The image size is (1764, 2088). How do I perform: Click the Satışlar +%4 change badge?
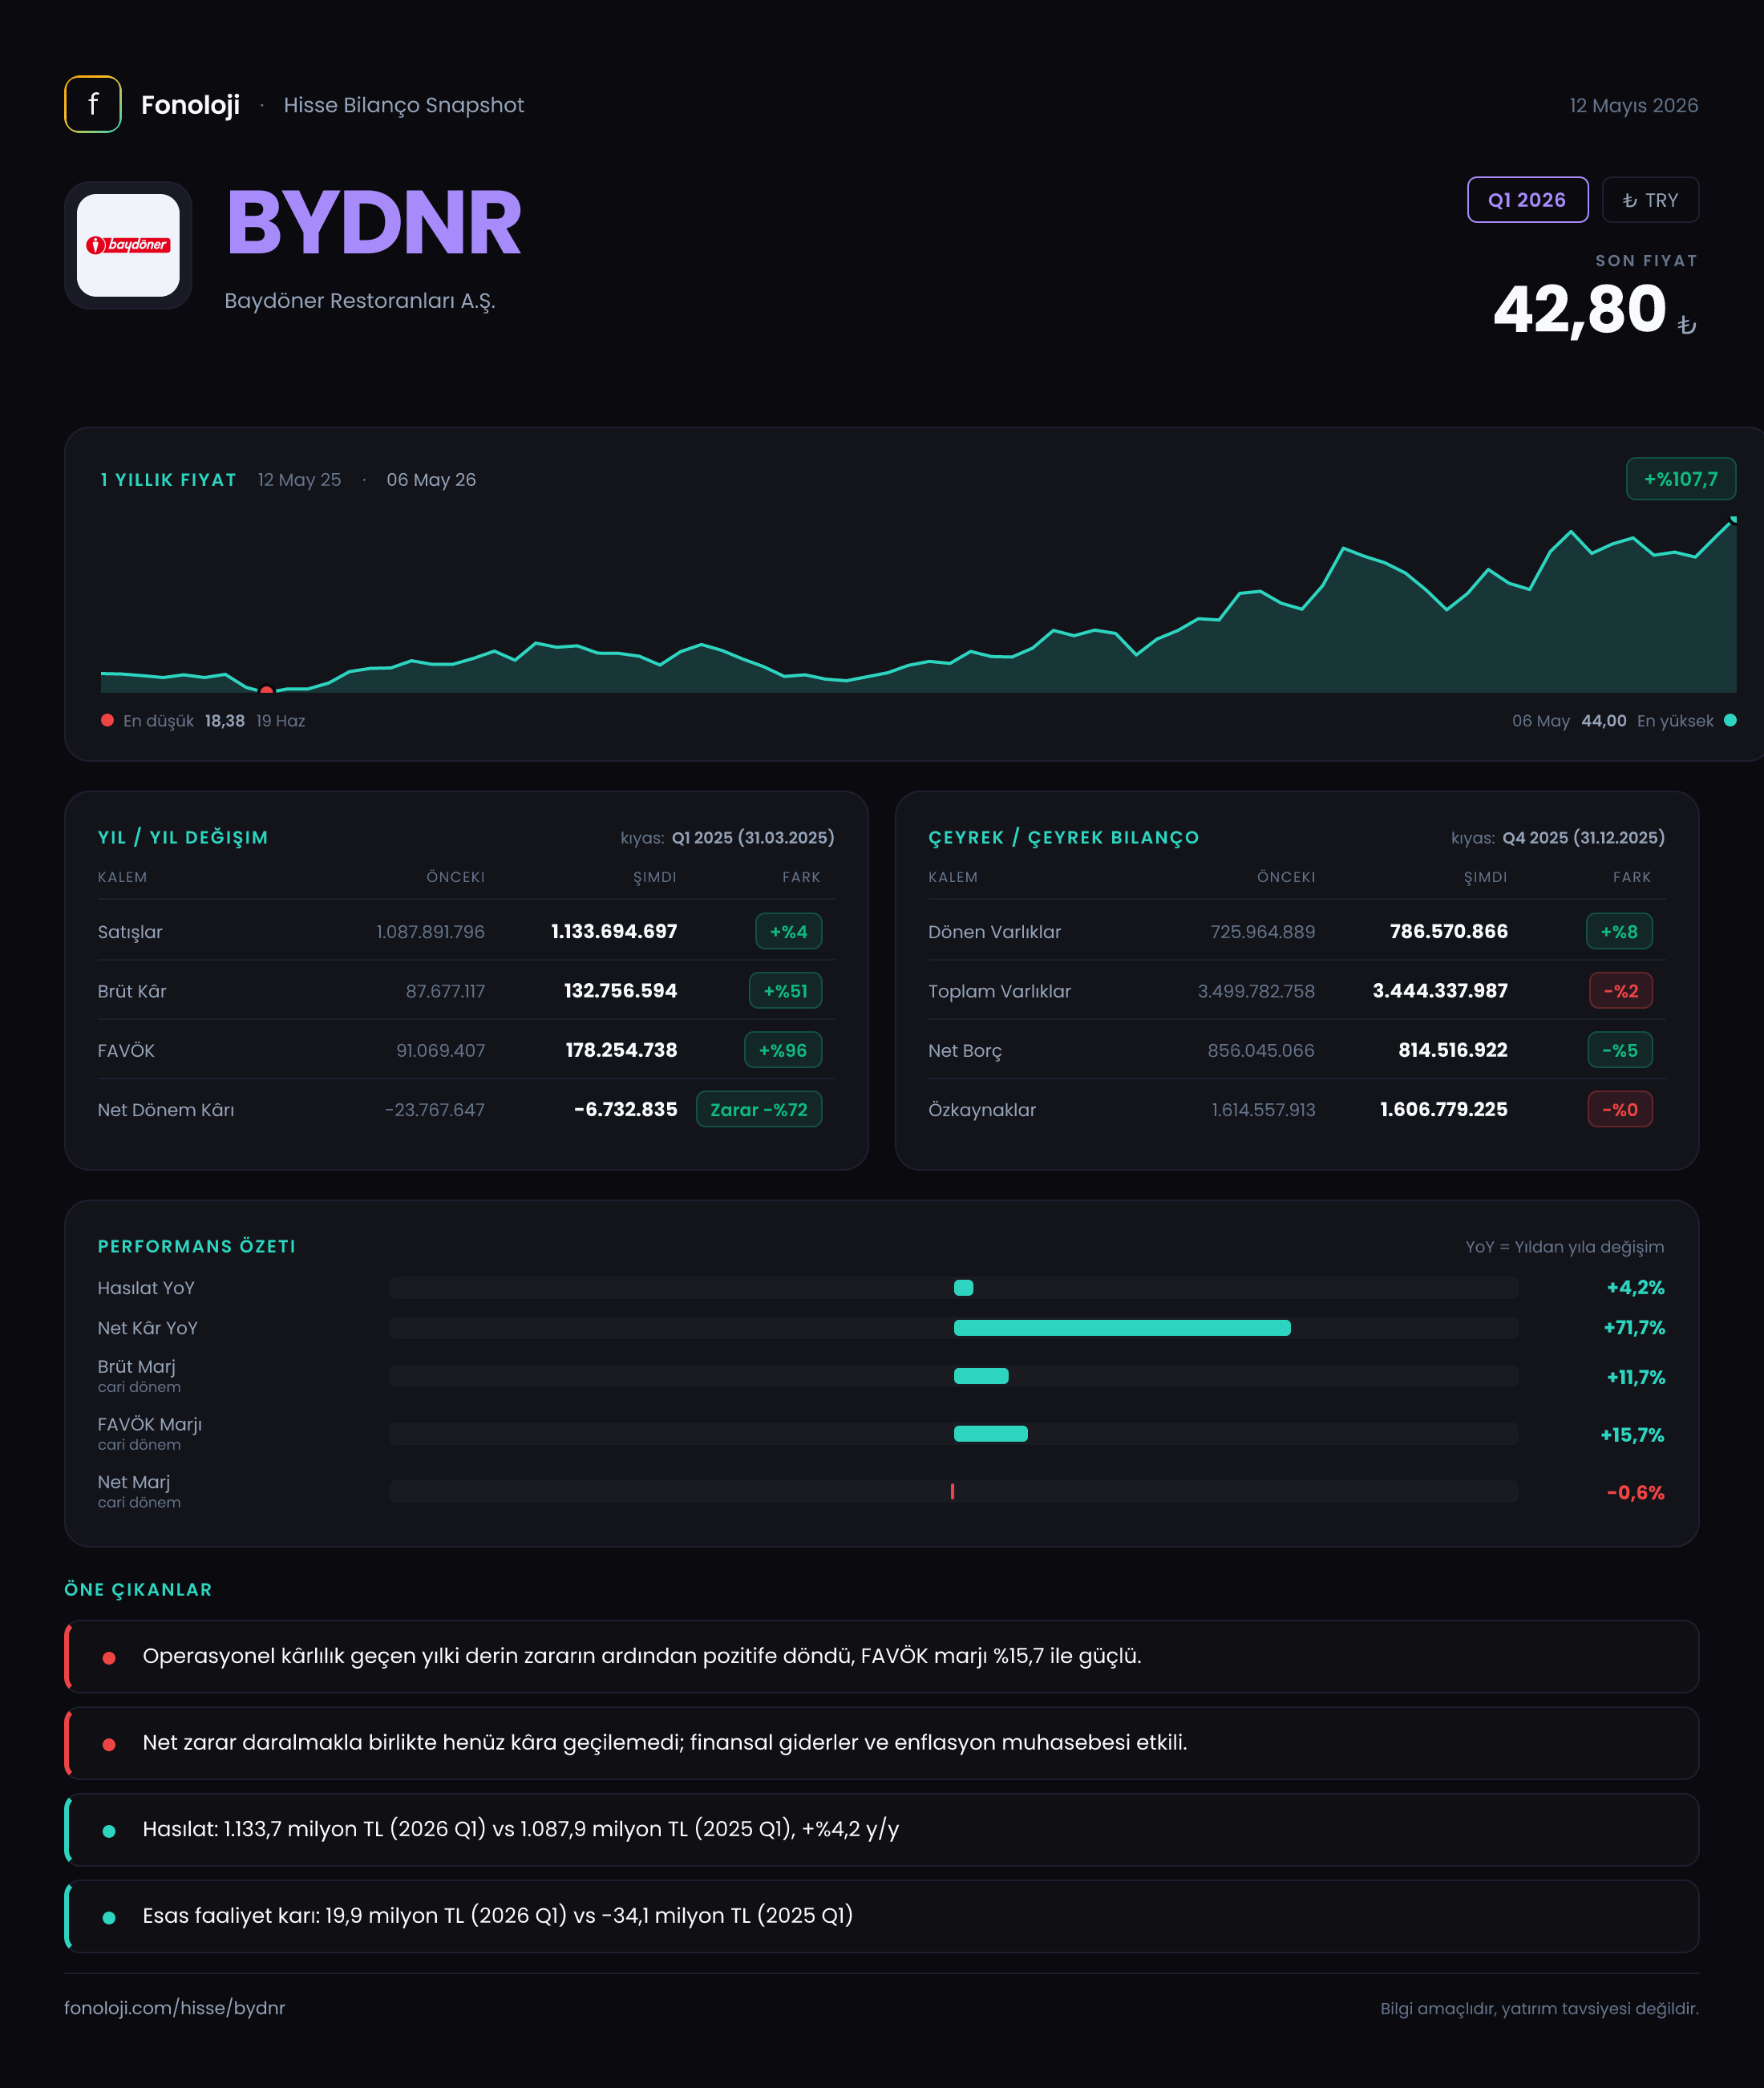(x=788, y=931)
